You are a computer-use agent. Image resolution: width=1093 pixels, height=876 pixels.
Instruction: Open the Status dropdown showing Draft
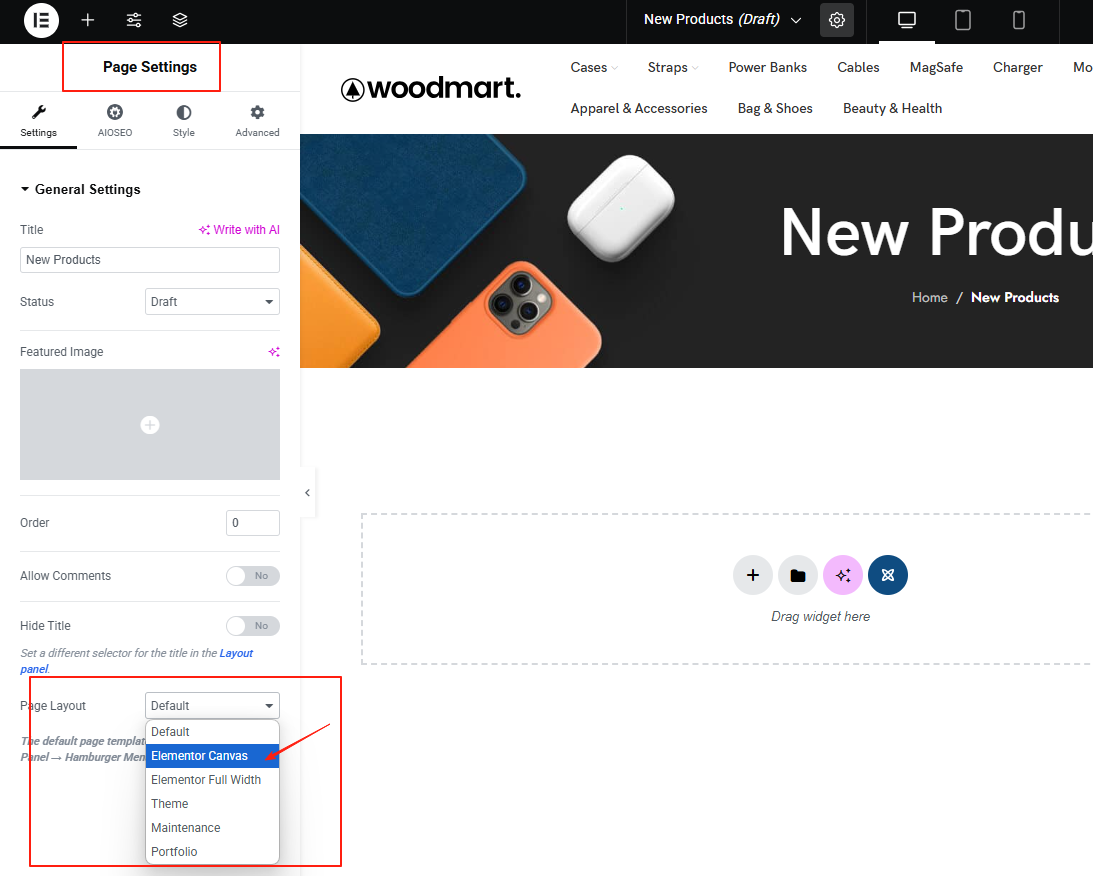[x=212, y=301]
